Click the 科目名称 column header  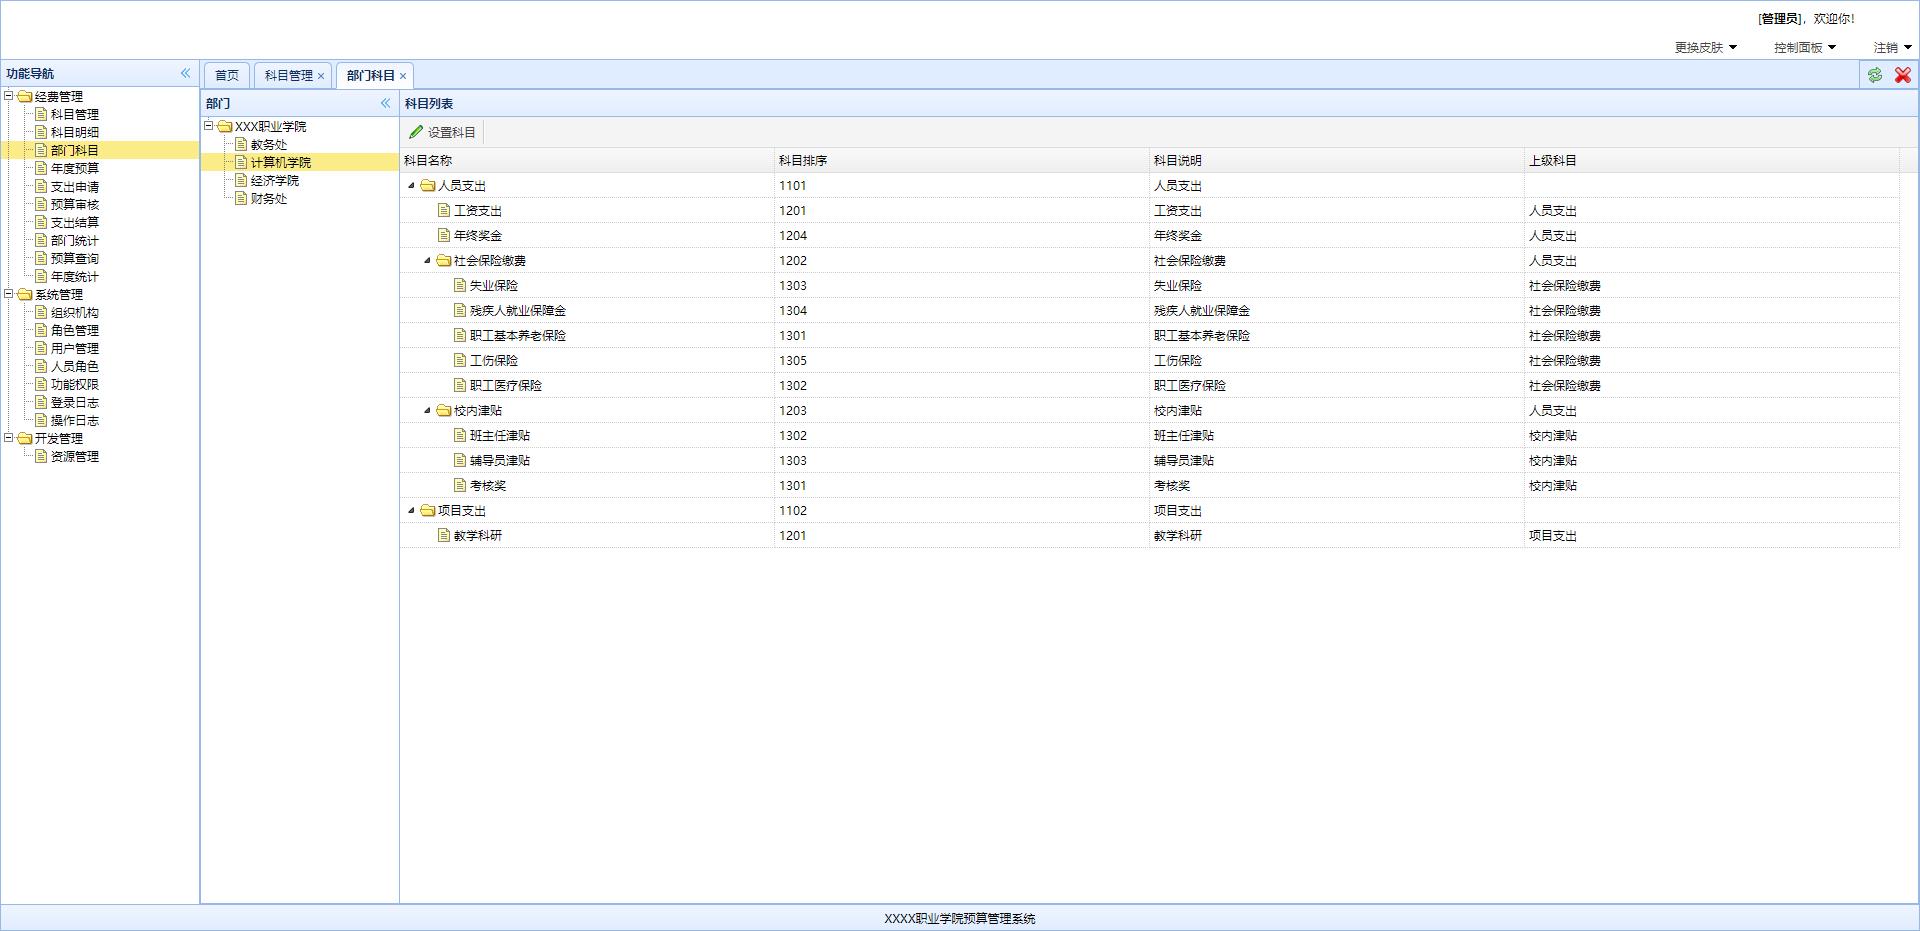587,160
